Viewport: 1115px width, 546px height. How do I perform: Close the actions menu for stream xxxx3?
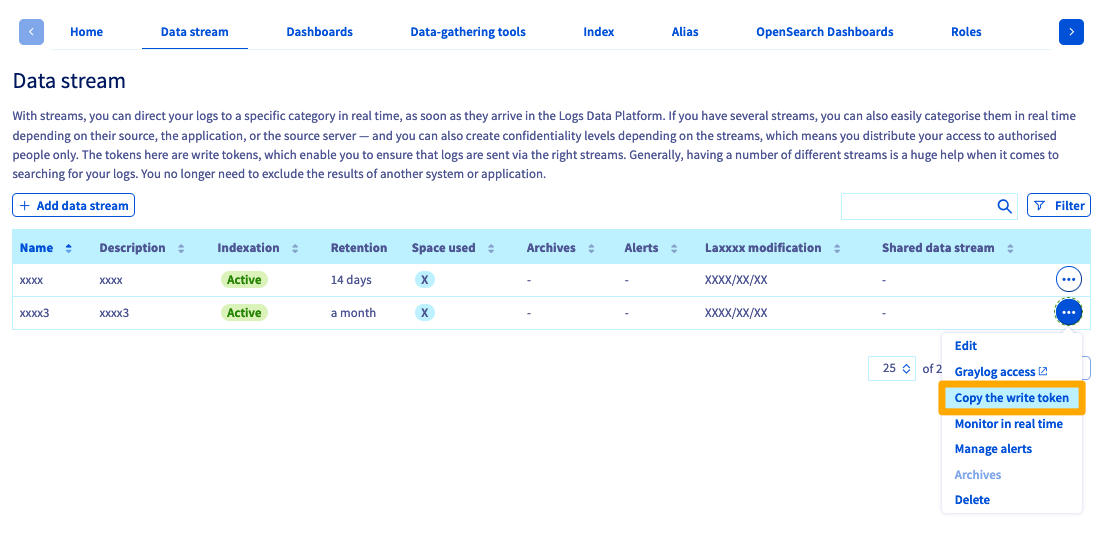[1068, 313]
